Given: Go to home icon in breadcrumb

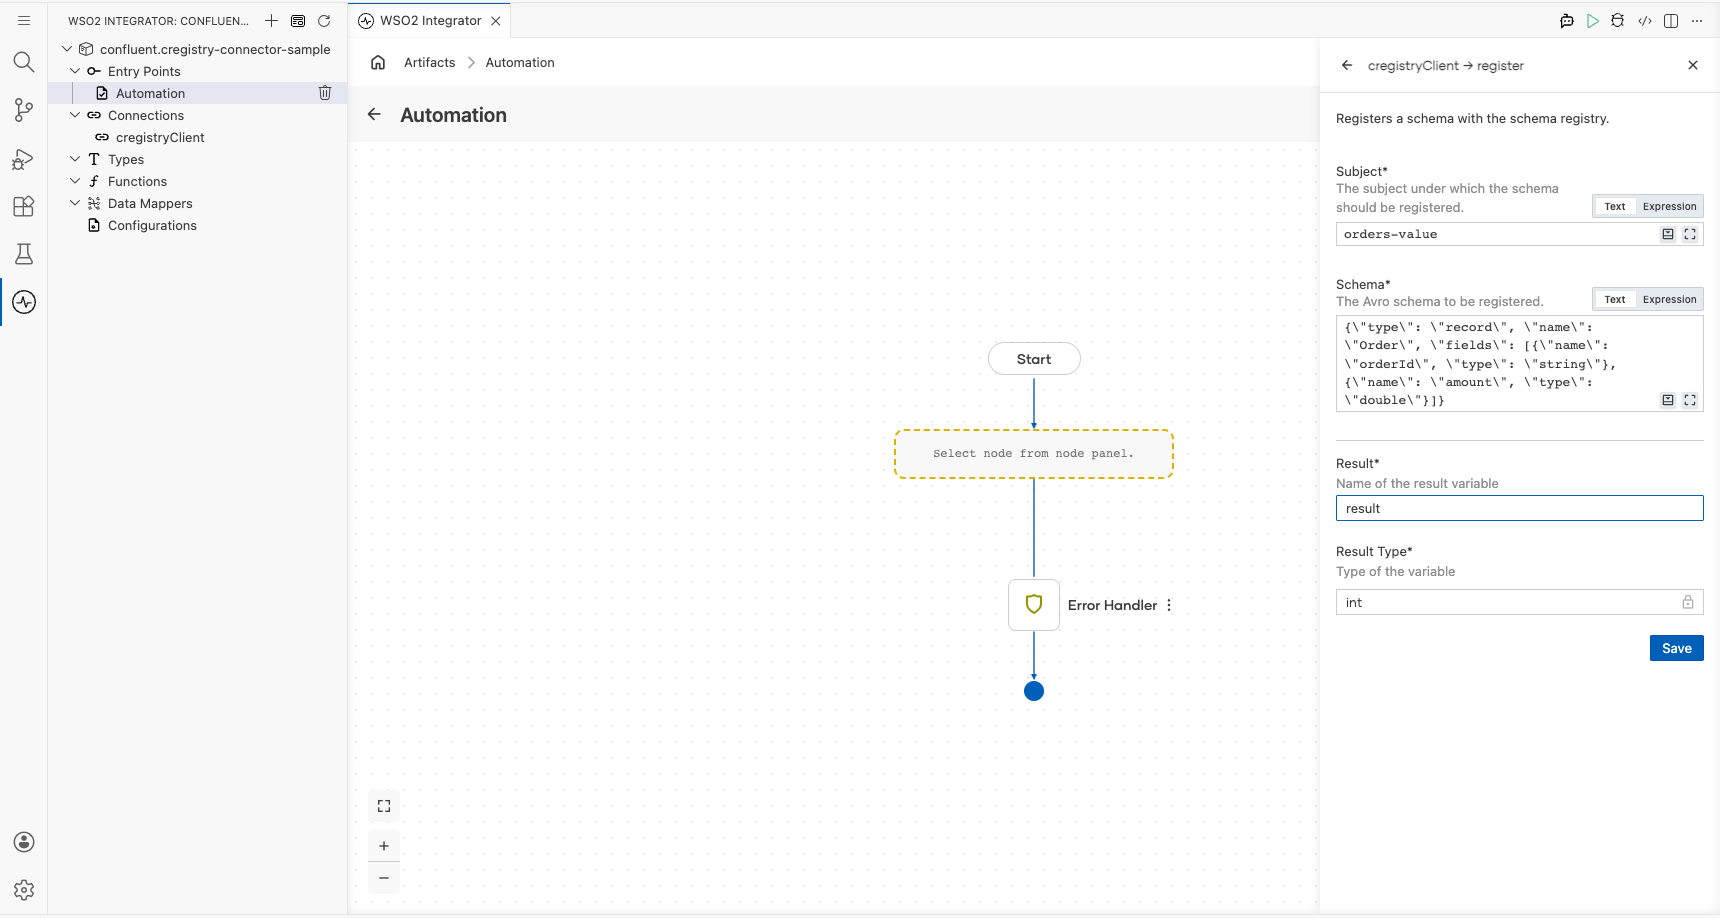Looking at the screenshot, I should pyautogui.click(x=378, y=62).
